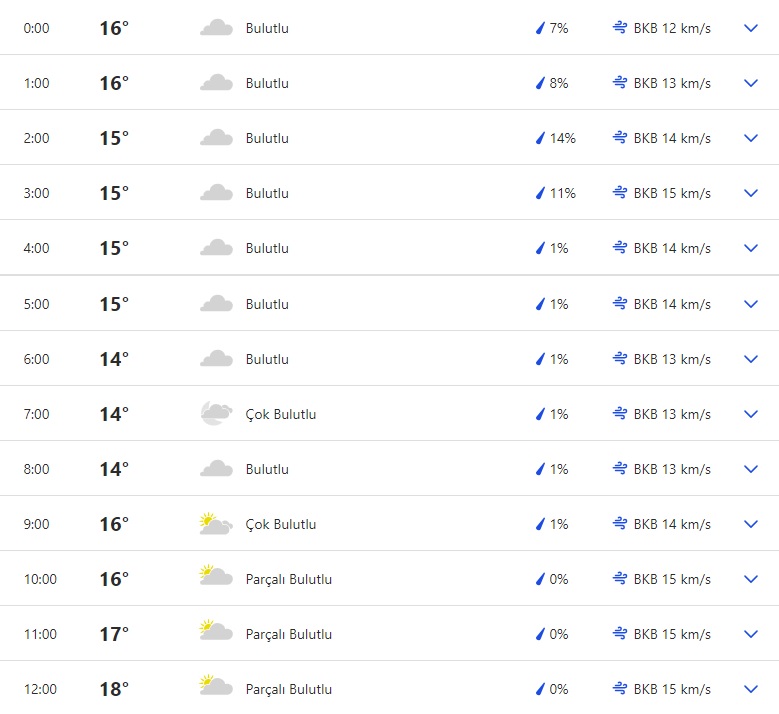Click the cloud icon in the 5:00 row
779x714 pixels.
point(216,304)
